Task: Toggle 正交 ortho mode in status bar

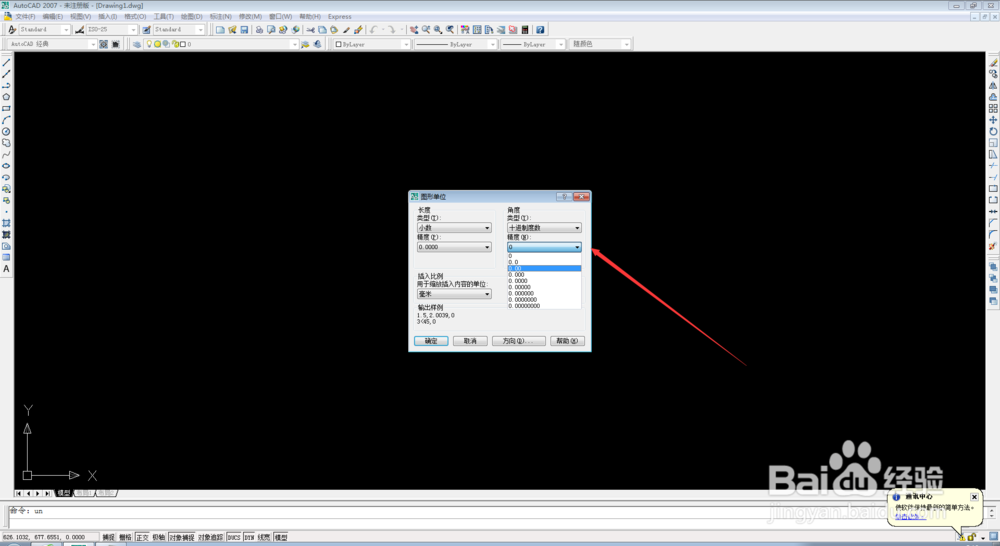Action: point(142,537)
